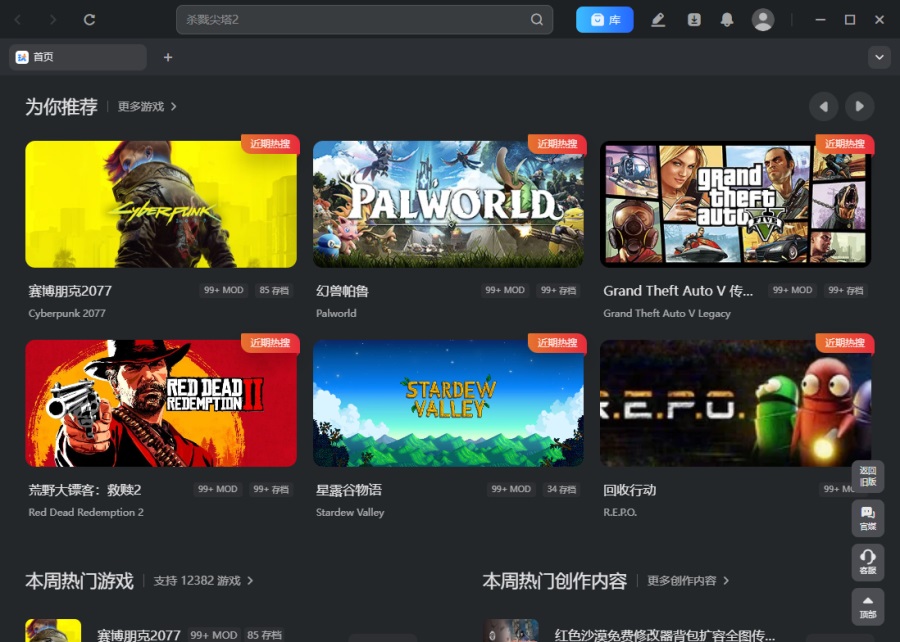Go back with the left arrow
Image resolution: width=900 pixels, height=642 pixels.
coord(18,20)
